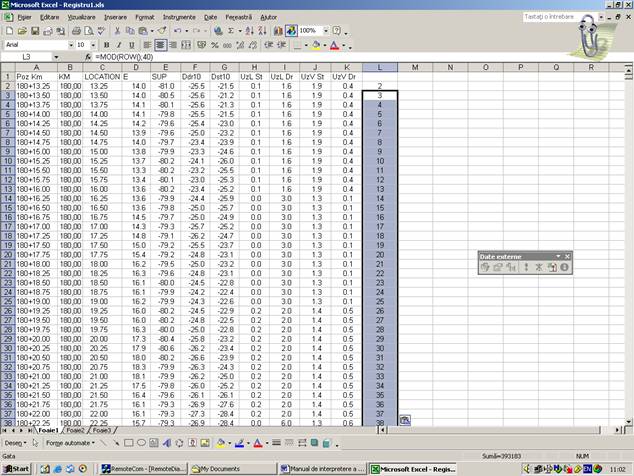
Task: Open the Arial font name dropdown
Action: [x=69, y=45]
